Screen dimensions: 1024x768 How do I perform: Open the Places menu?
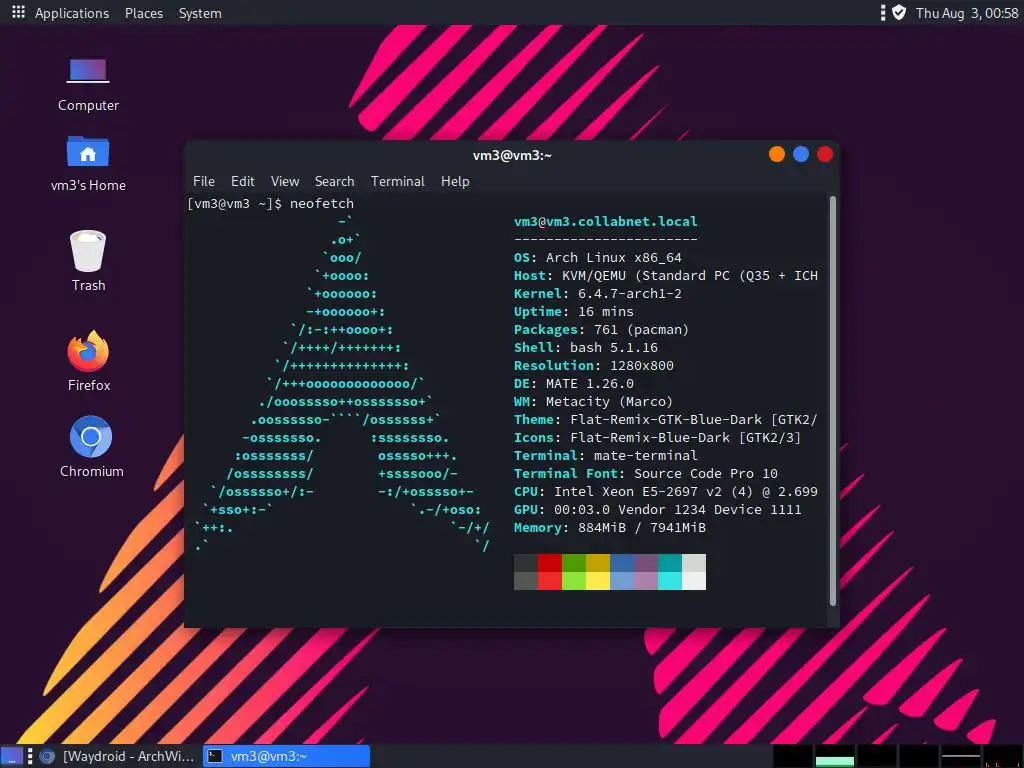click(x=144, y=13)
